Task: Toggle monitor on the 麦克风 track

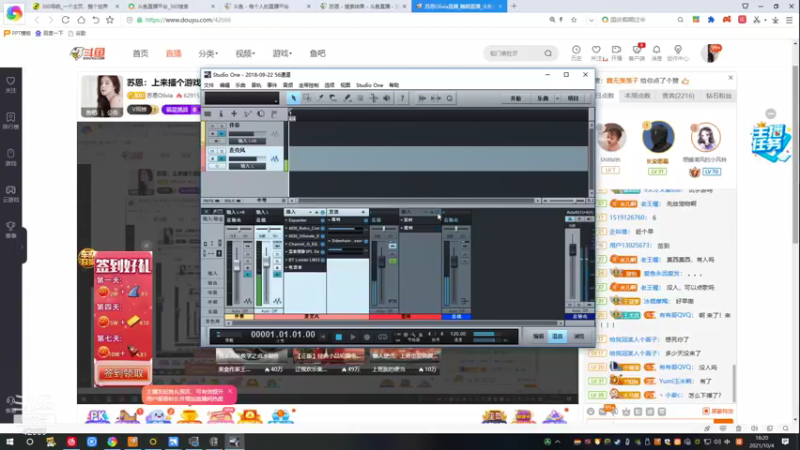Action: 221,159
